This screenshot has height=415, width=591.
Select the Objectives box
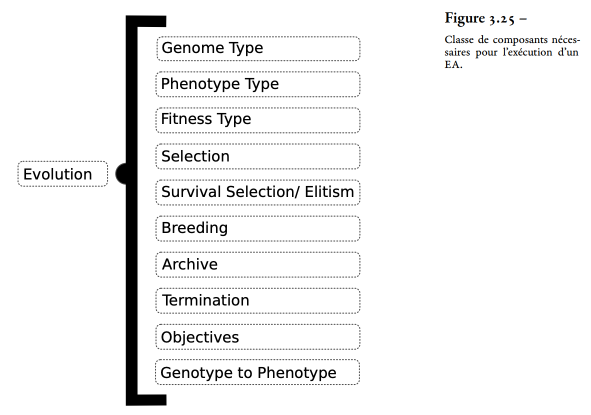coord(258,337)
